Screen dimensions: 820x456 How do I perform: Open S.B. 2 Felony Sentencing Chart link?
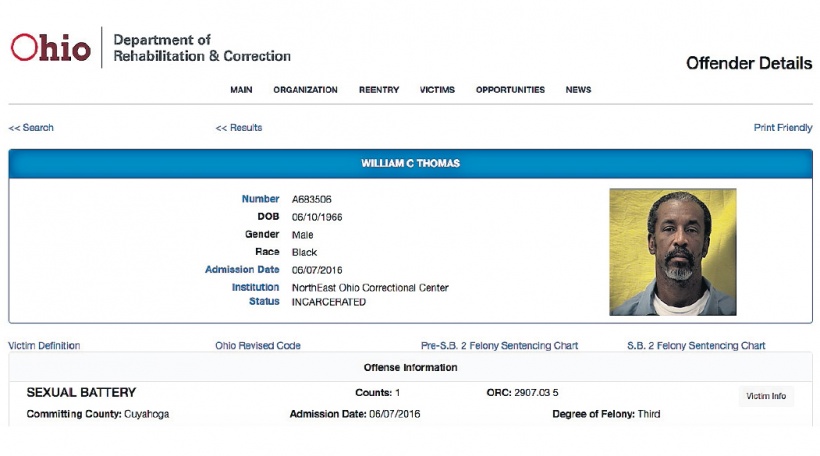(x=696, y=346)
